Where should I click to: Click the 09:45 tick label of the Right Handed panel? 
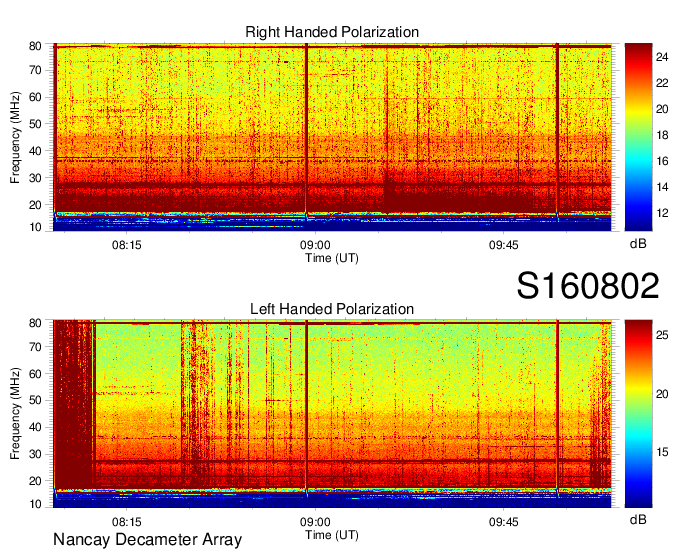503,245
